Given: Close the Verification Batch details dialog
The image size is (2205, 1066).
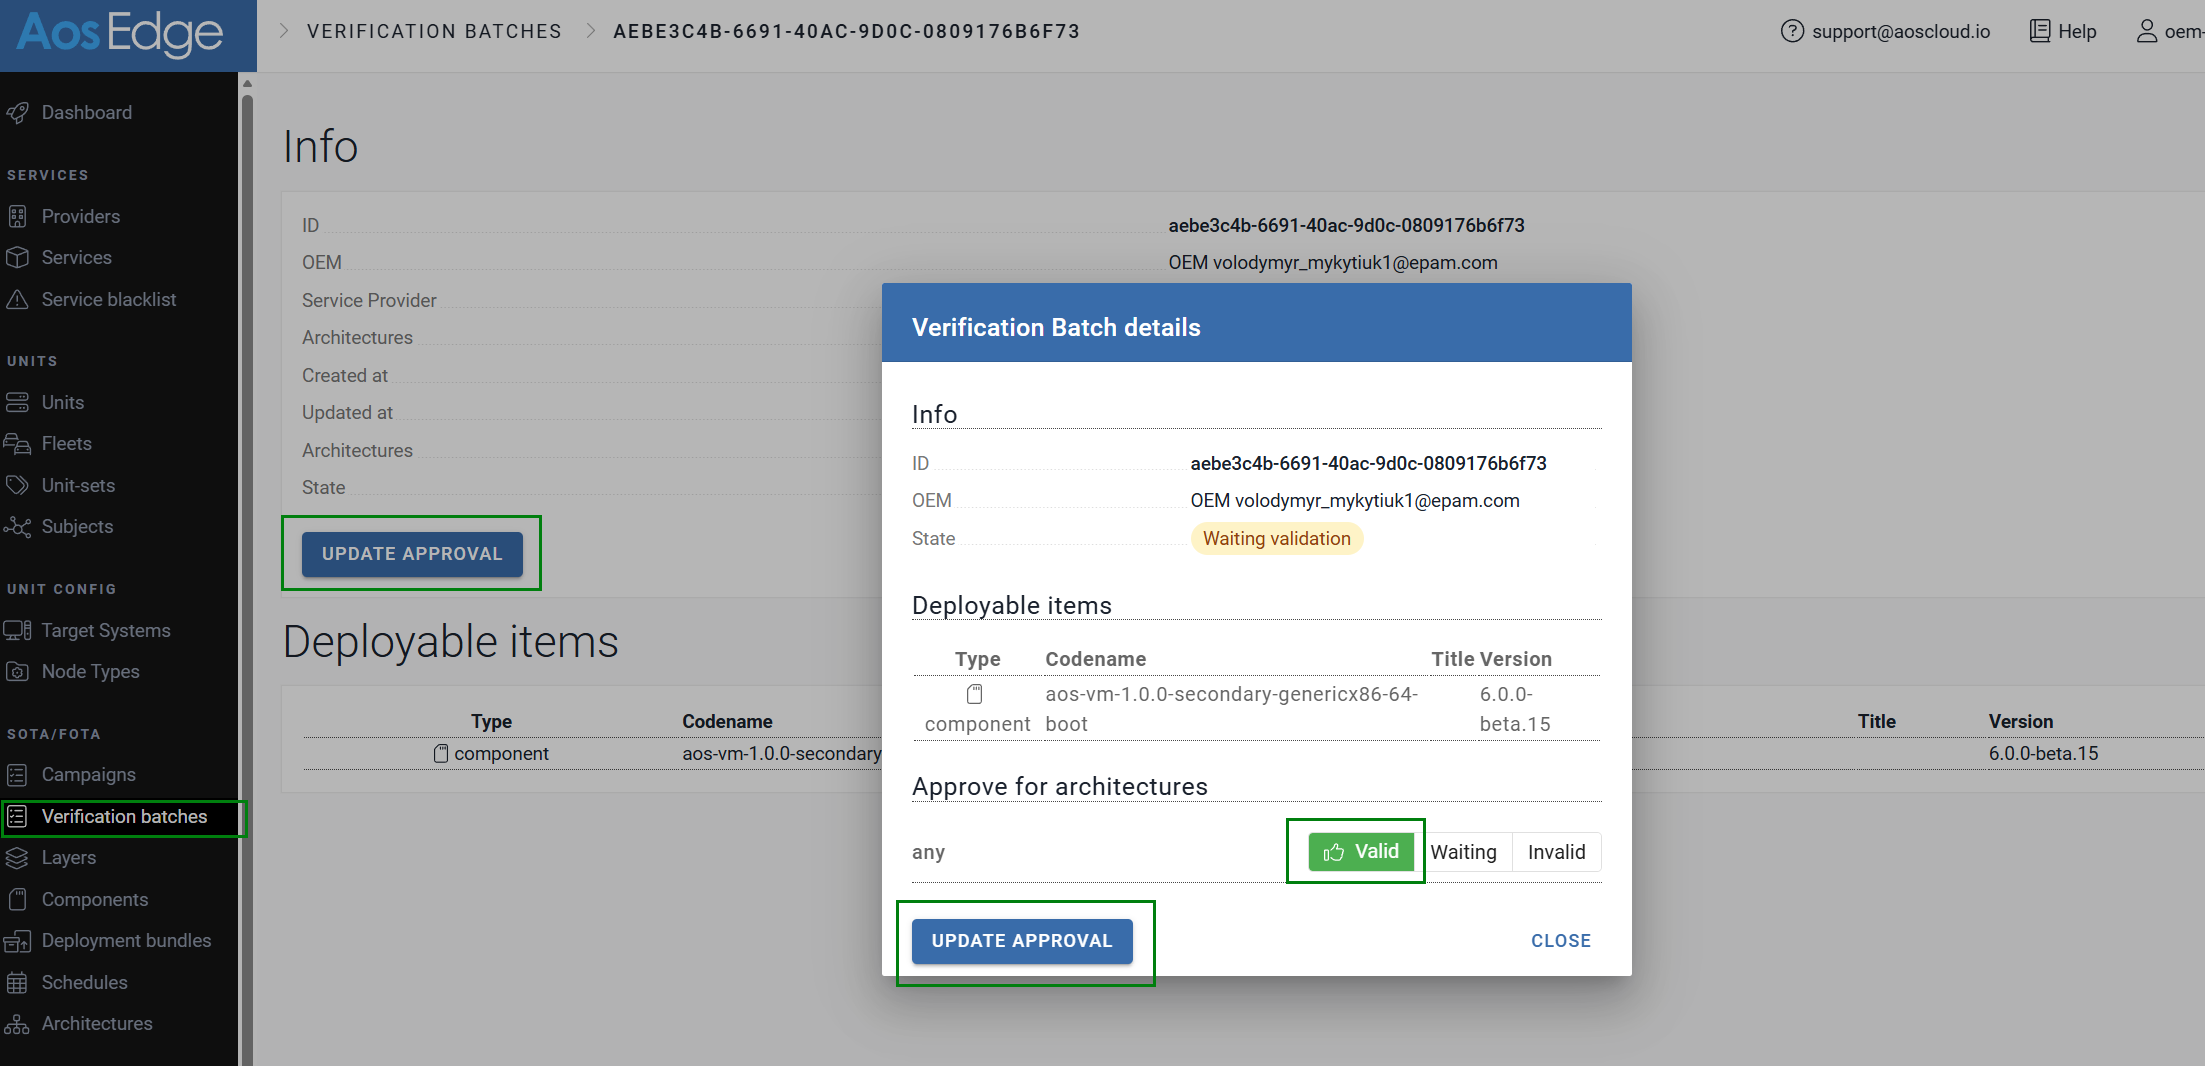Looking at the screenshot, I should click(x=1561, y=941).
